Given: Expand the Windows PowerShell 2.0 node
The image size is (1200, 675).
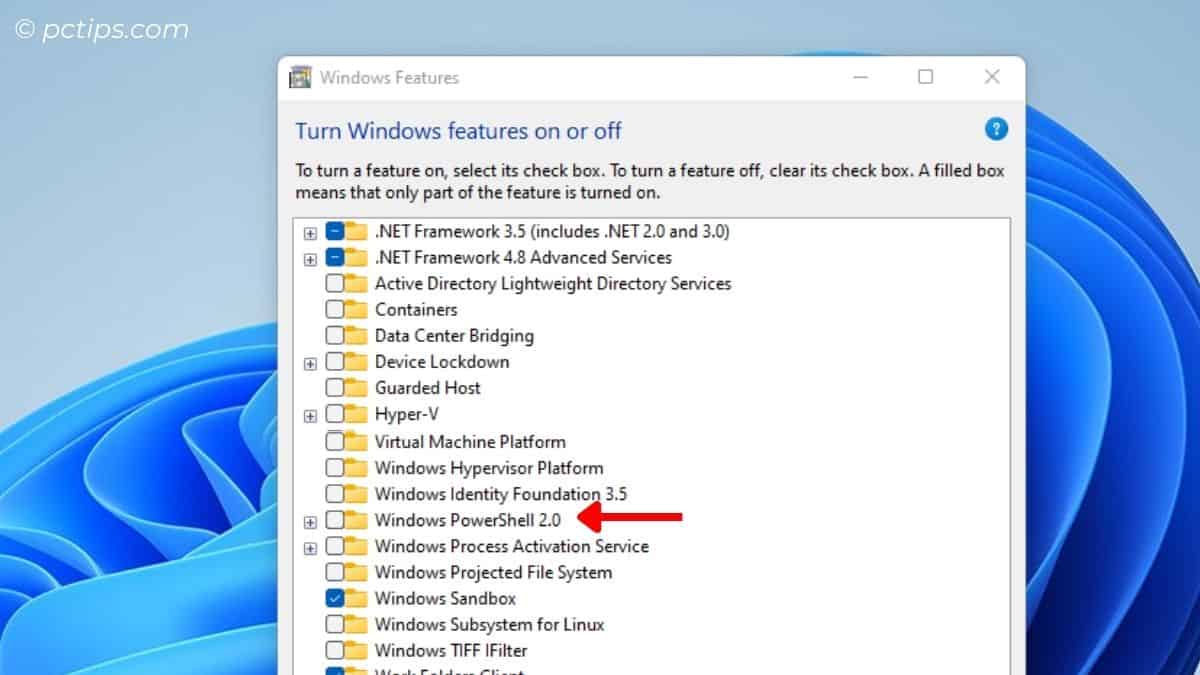Looking at the screenshot, I should pyautogui.click(x=309, y=520).
